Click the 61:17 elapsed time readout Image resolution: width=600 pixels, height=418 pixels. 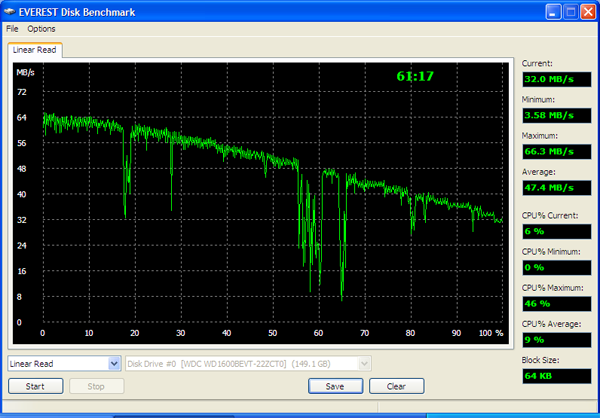pos(415,76)
